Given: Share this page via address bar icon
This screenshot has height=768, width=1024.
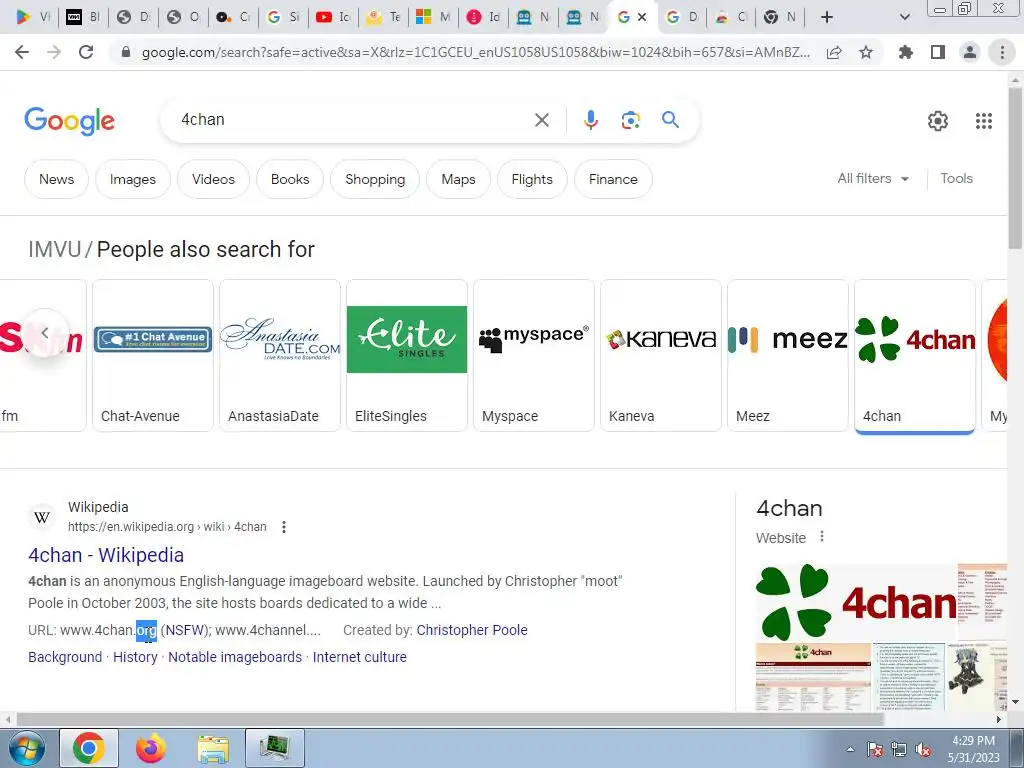Looking at the screenshot, I should pos(834,53).
